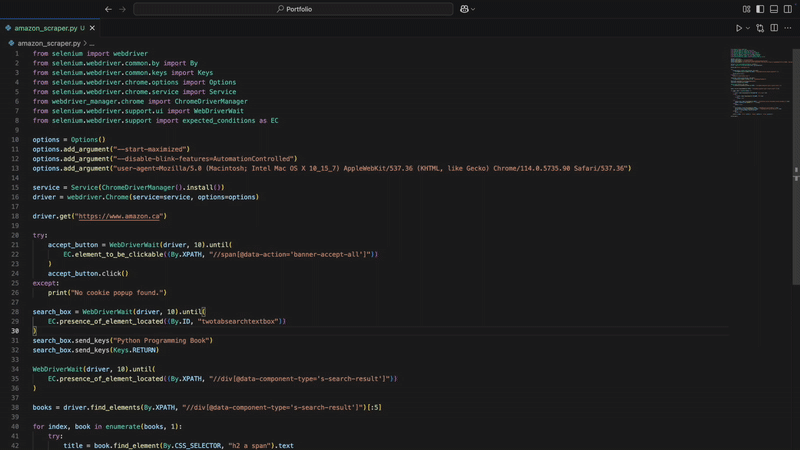Open the Copilot chat icon
The image size is (800, 450).
(x=464, y=9)
